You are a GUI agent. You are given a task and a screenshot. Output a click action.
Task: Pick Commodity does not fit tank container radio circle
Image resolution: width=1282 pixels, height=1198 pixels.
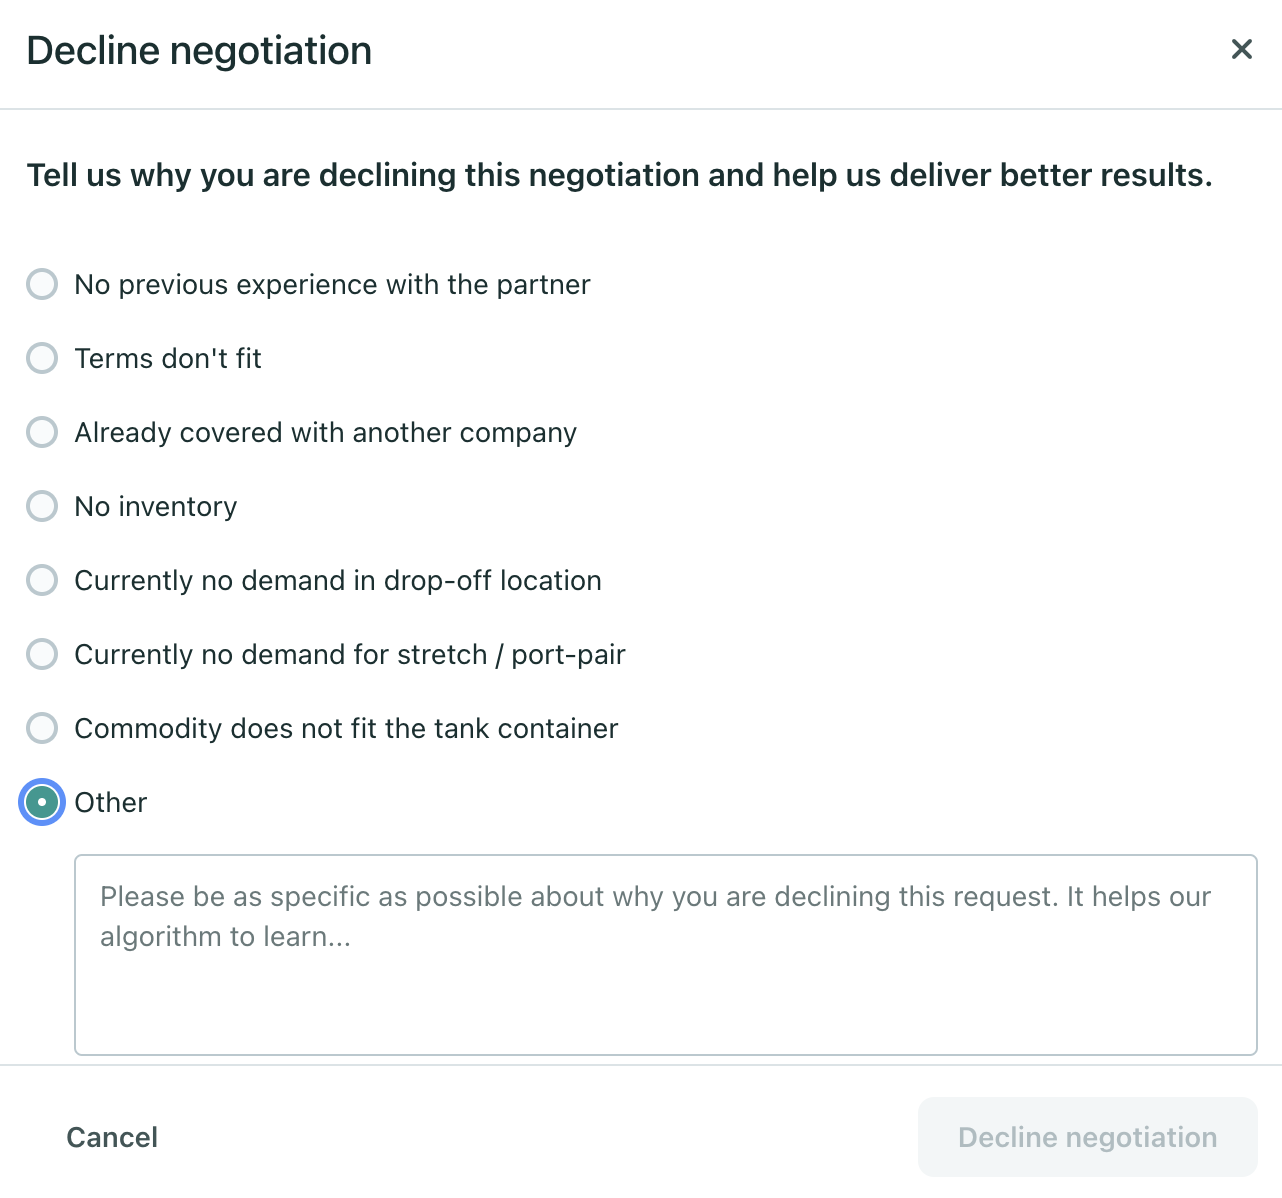42,728
